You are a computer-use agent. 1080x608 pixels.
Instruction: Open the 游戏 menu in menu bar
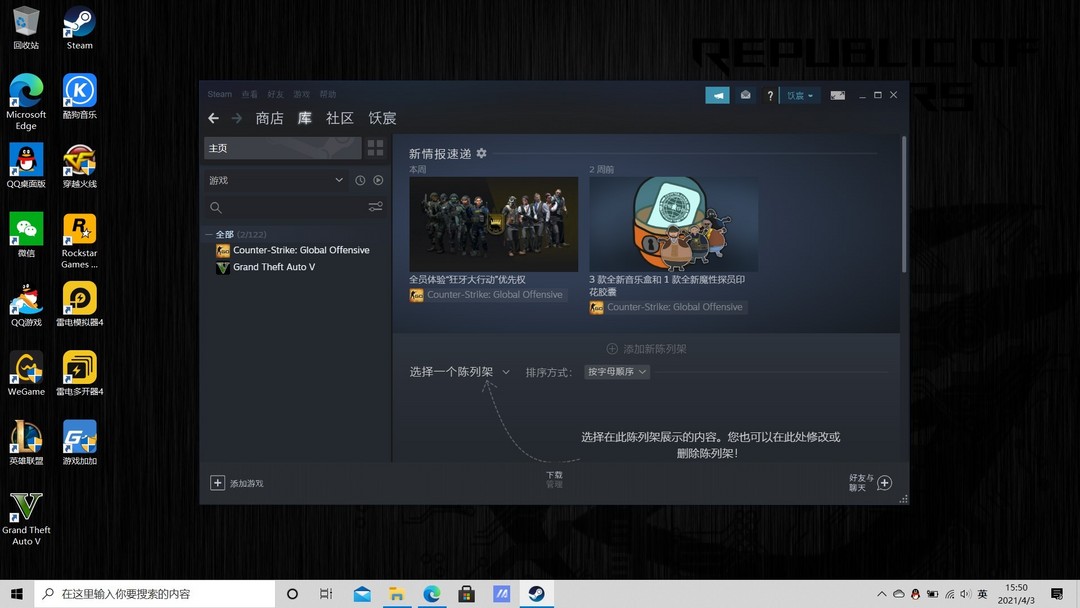click(302, 94)
